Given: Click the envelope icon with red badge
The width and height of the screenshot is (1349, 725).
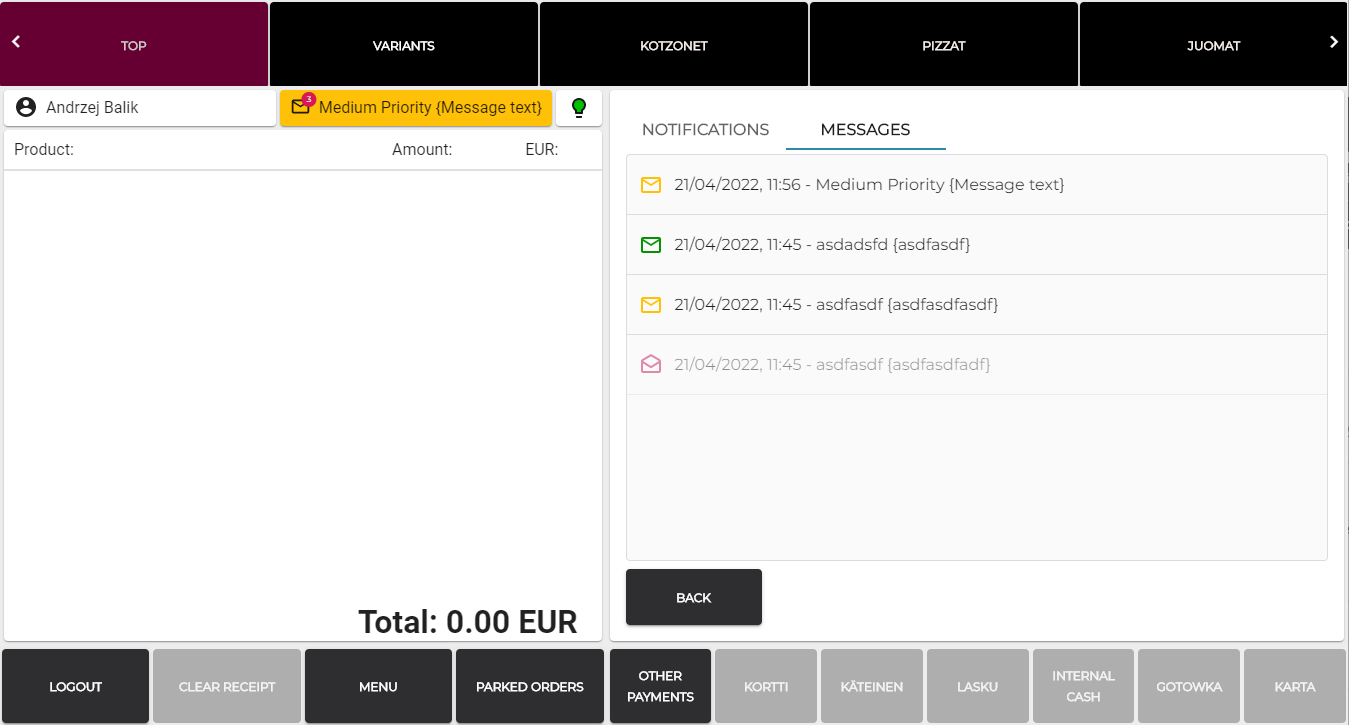Looking at the screenshot, I should coord(300,107).
